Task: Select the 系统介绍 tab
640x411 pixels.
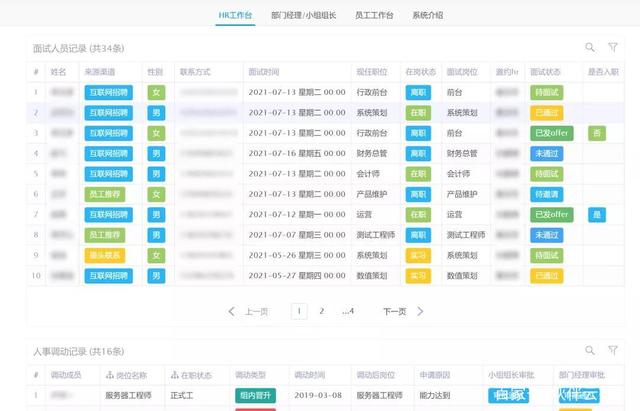Action: (x=428, y=16)
